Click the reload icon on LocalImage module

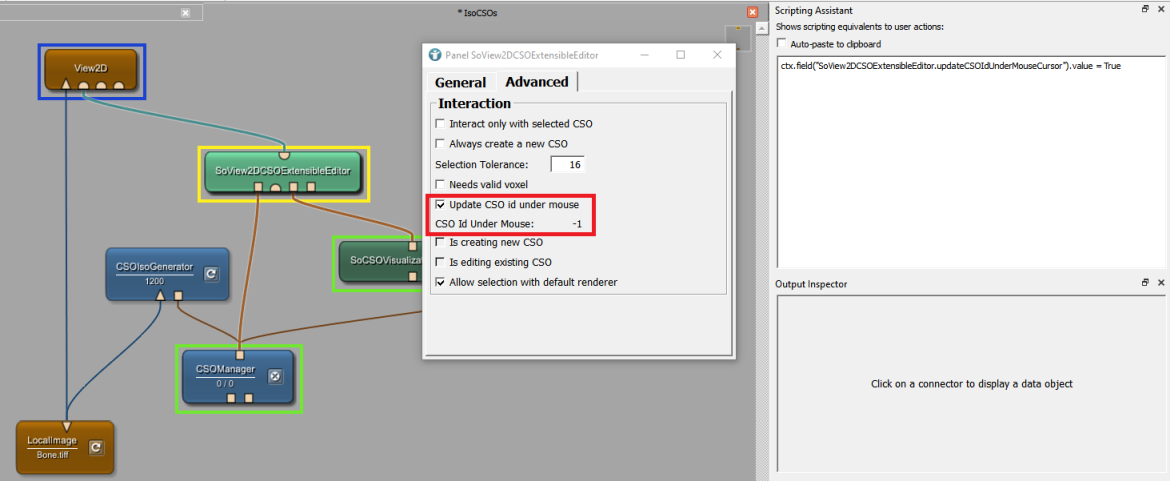tap(96, 447)
